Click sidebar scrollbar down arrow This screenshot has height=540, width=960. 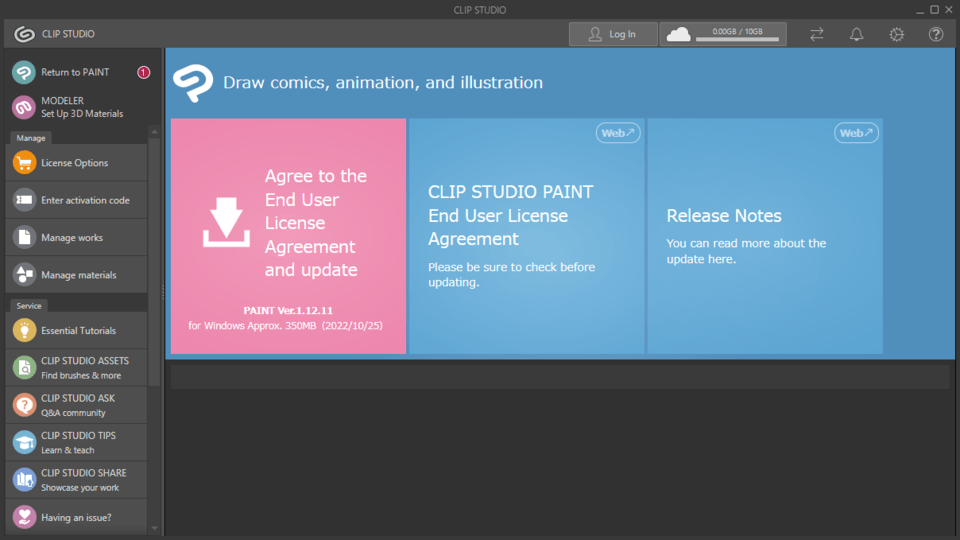pyautogui.click(x=154, y=528)
